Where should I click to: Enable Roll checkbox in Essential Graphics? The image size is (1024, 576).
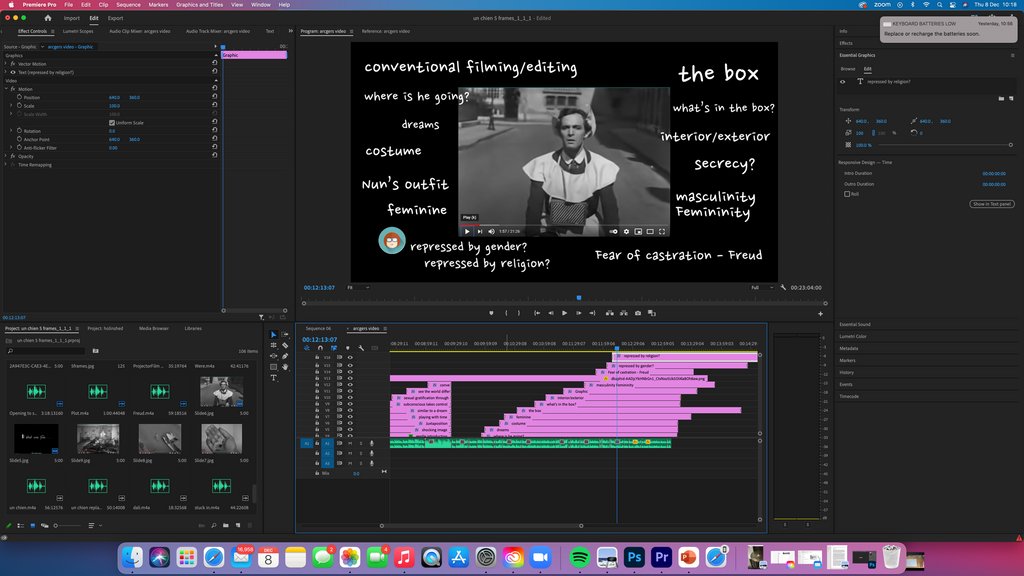847,194
